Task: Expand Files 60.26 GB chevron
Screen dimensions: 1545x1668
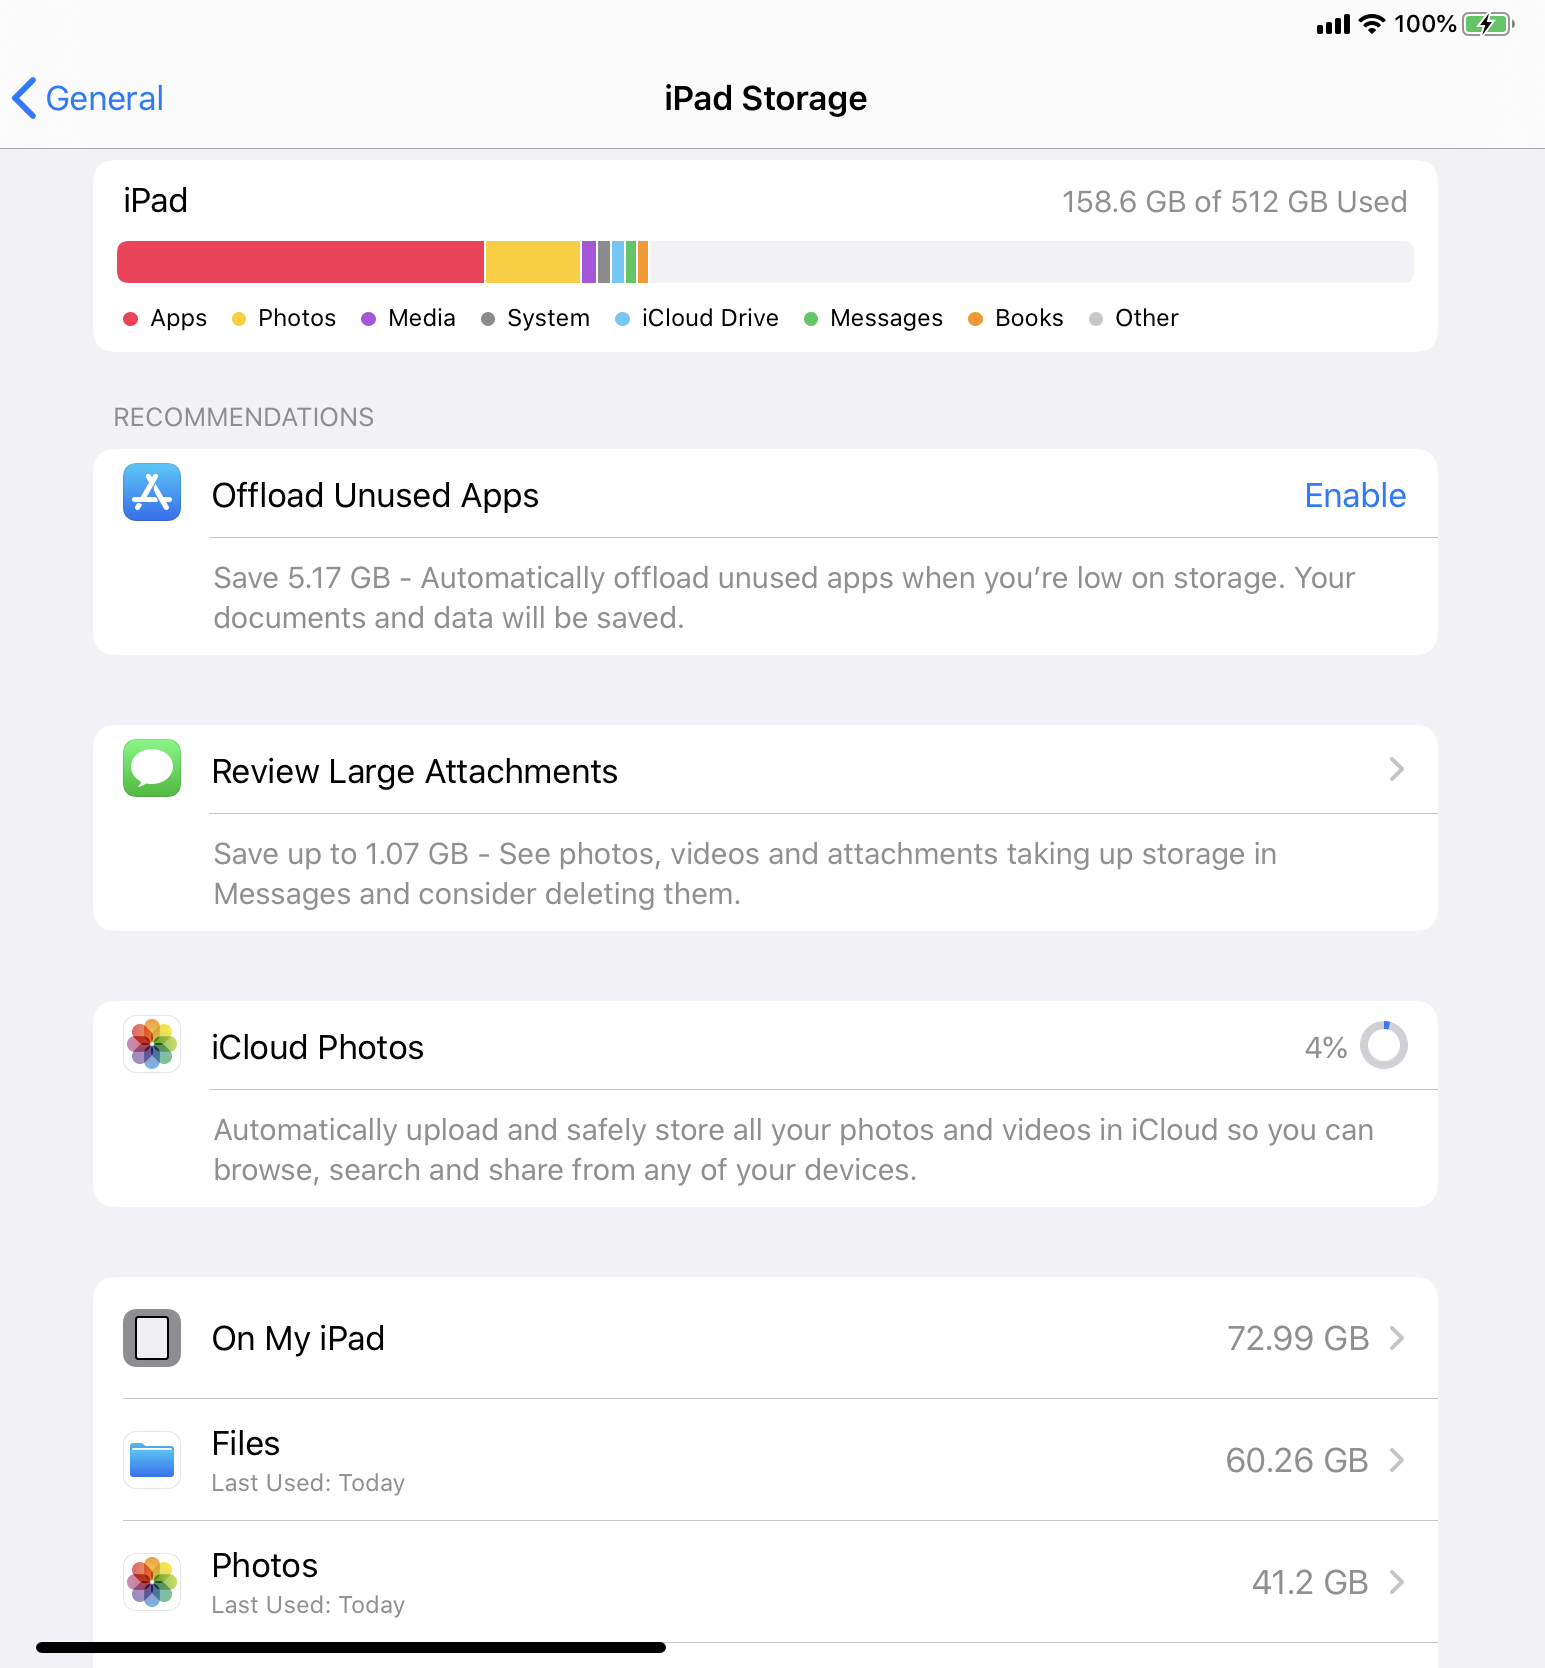Action: coord(1397,1460)
